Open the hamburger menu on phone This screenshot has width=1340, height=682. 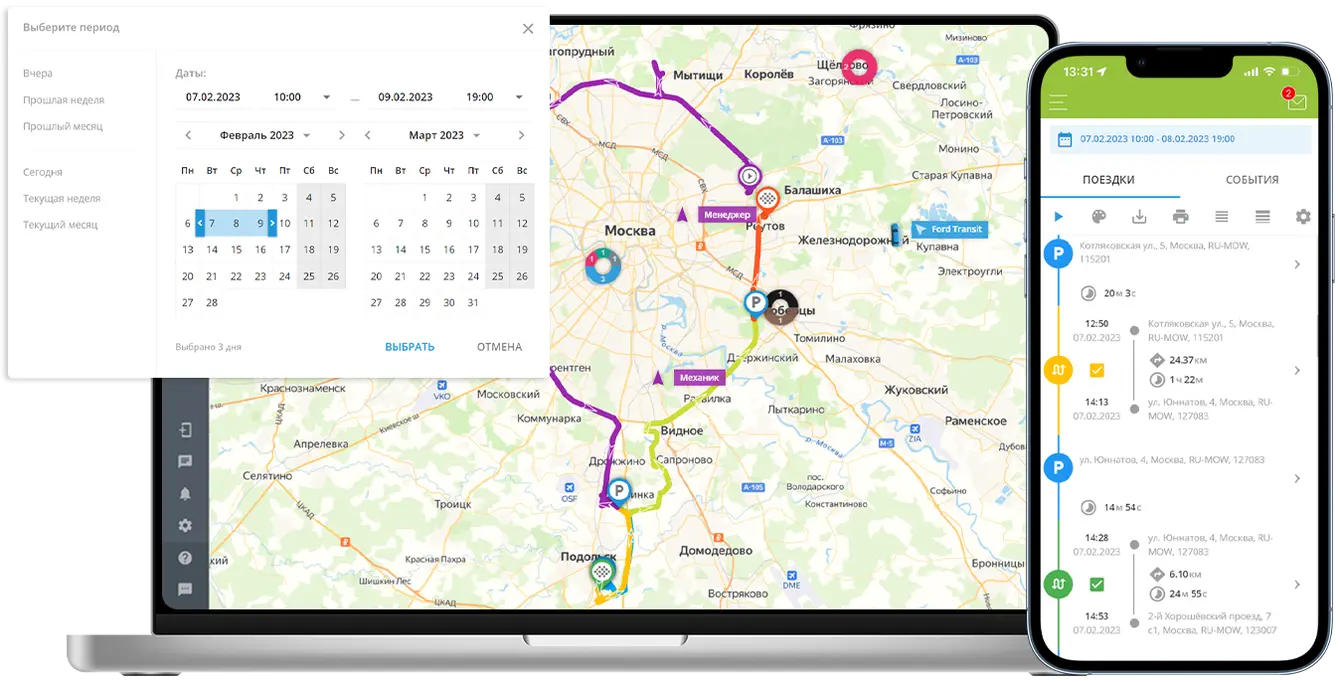1058,102
